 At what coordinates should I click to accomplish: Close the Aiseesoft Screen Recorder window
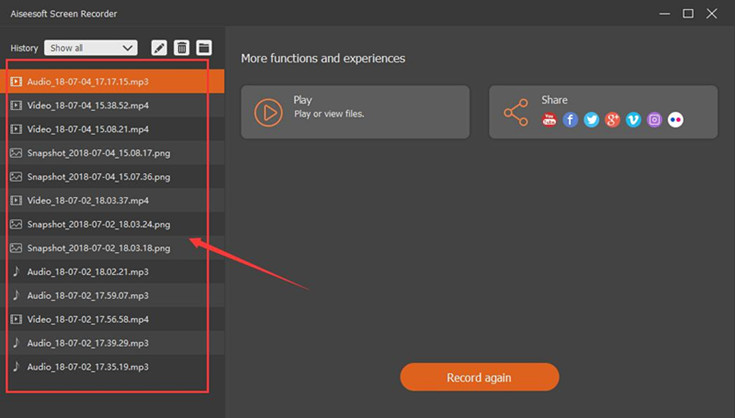point(712,14)
